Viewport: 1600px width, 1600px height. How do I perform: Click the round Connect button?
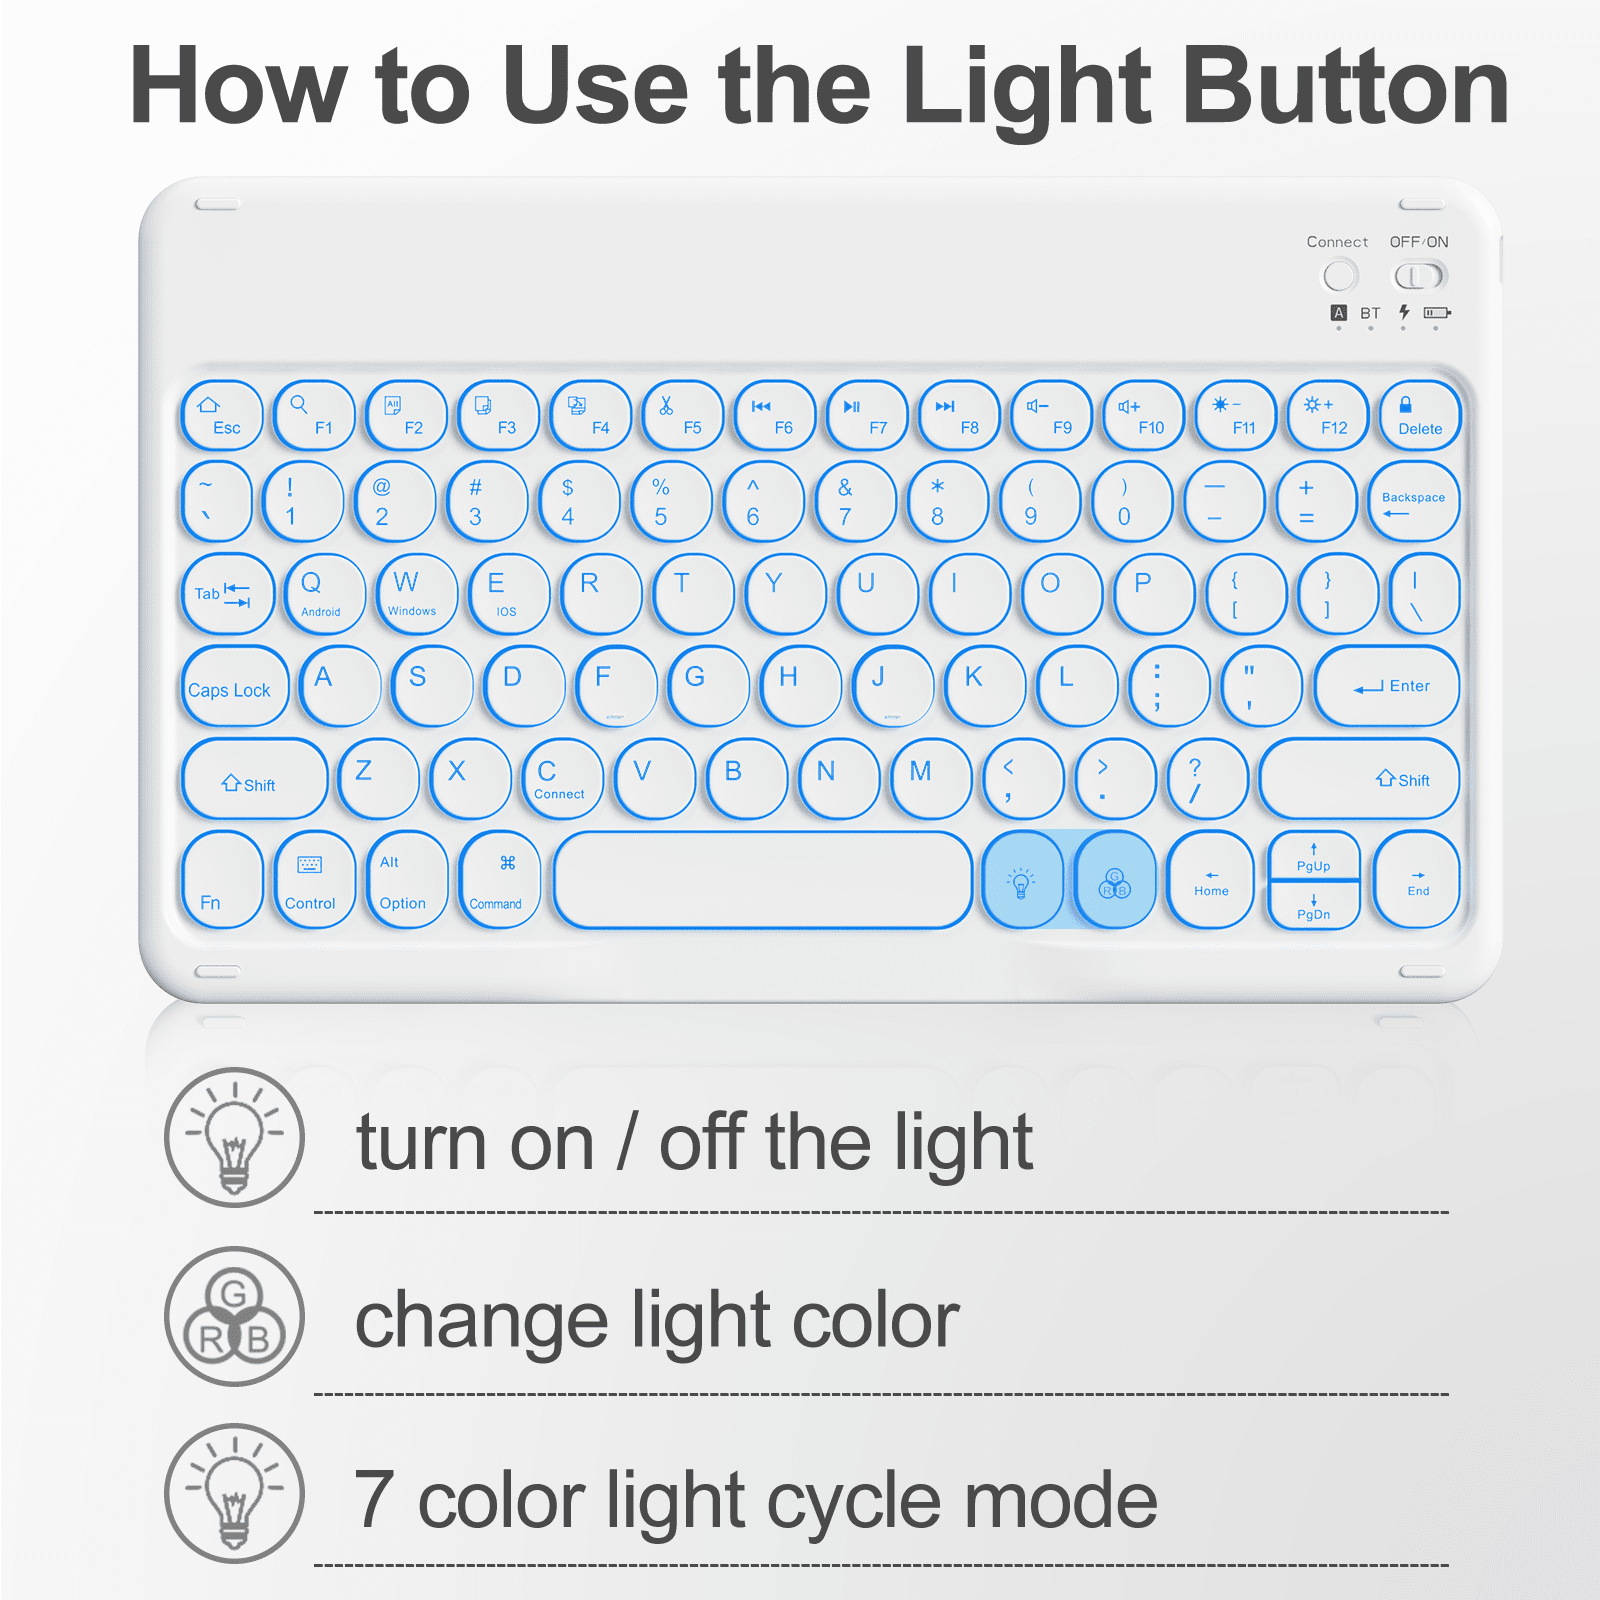[1340, 276]
